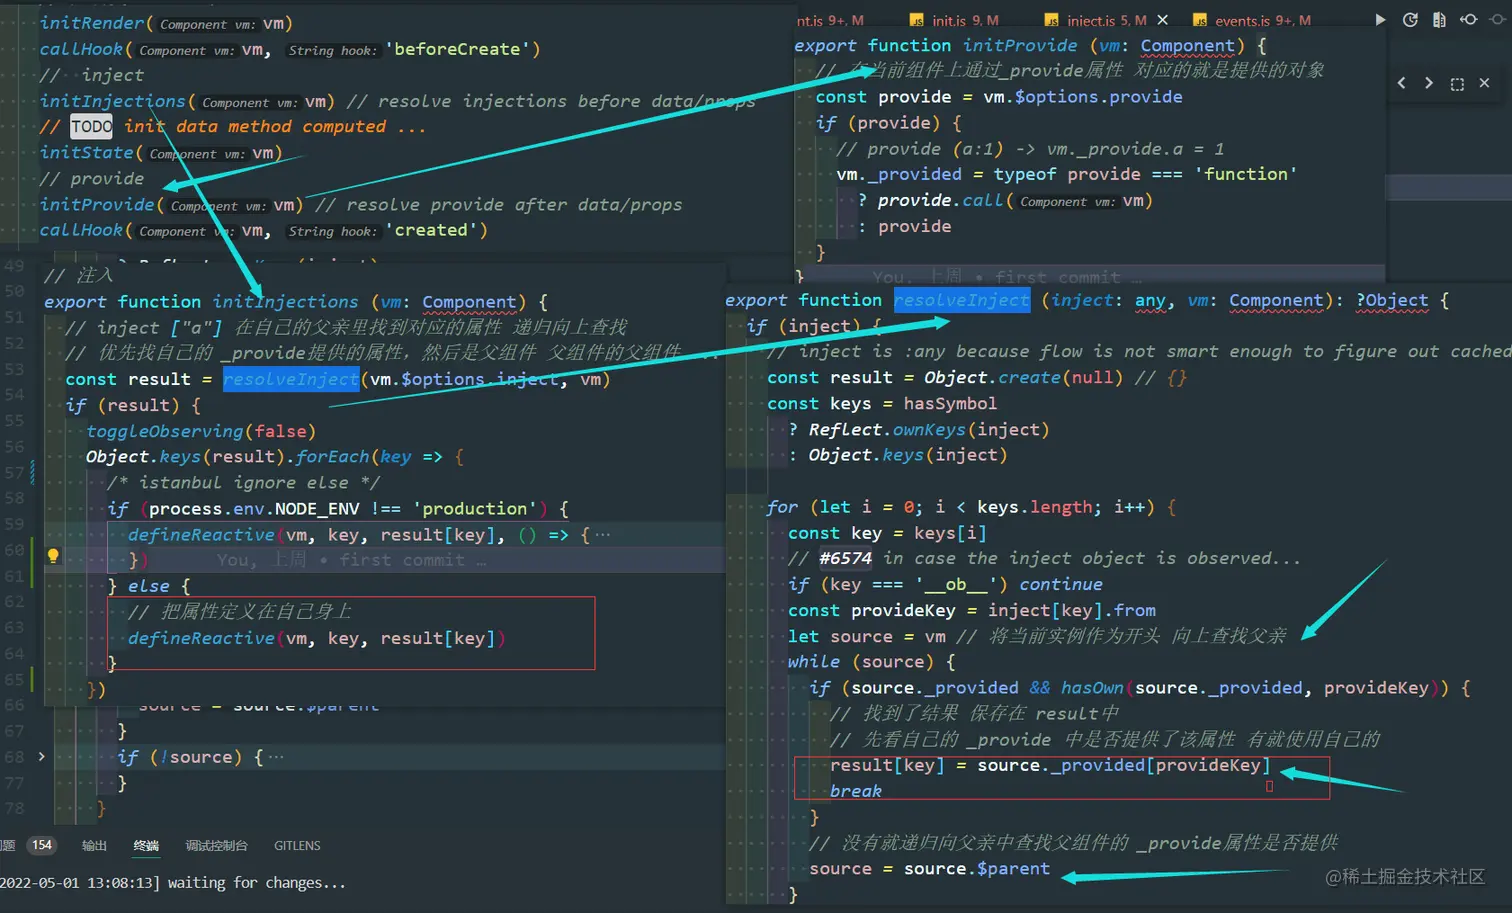Screen dimensions: 1512x913
Task: Open file history with the clock-arrow icon
Action: pos(1410,19)
